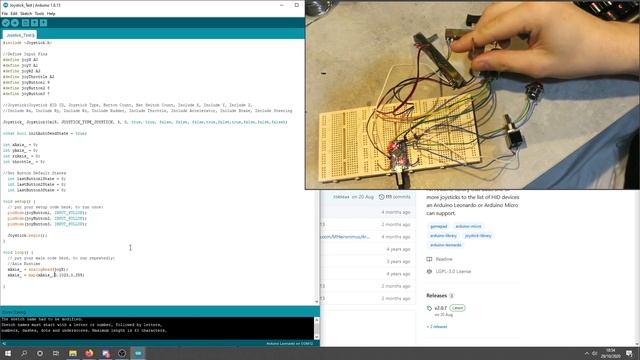Create a new sketch with the New icon

click(x=25, y=23)
